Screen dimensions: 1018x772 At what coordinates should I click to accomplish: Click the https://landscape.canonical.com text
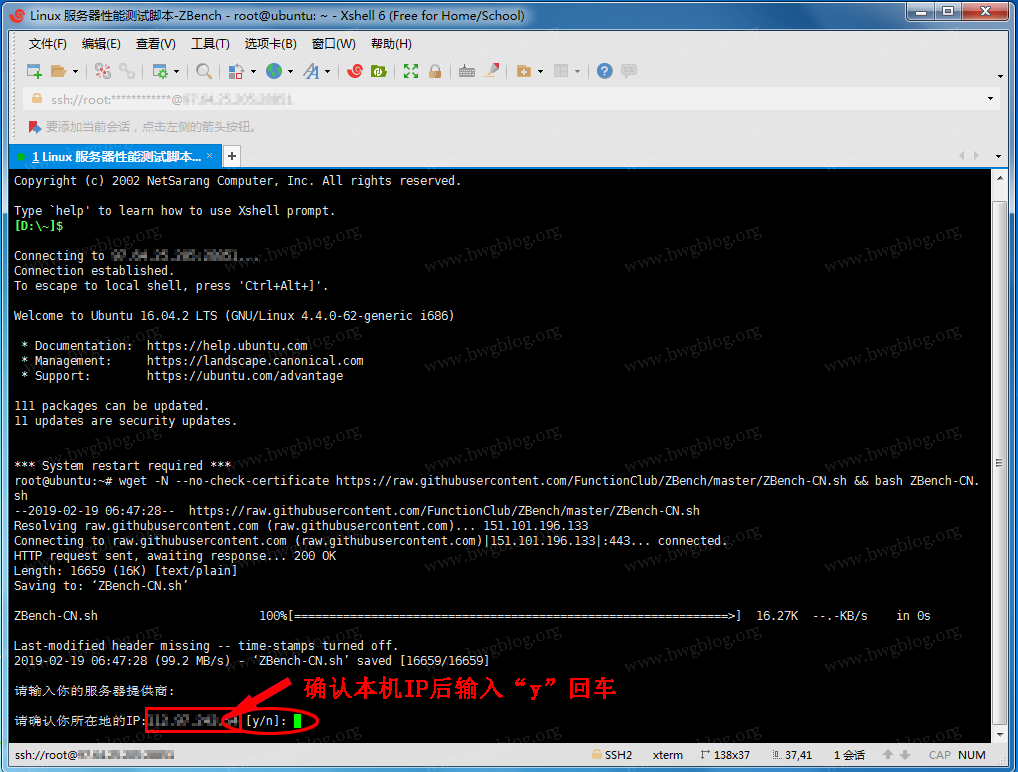(x=255, y=360)
